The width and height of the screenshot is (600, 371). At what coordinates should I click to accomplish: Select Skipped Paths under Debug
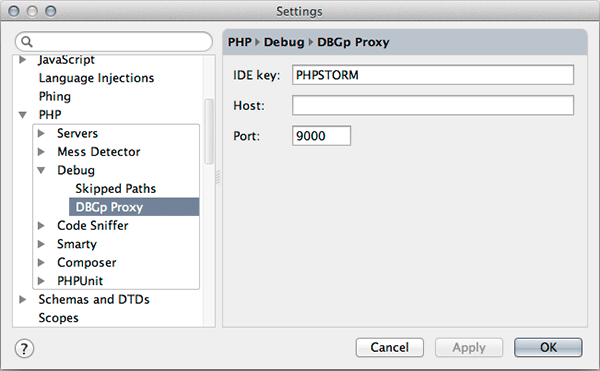[x=116, y=189]
